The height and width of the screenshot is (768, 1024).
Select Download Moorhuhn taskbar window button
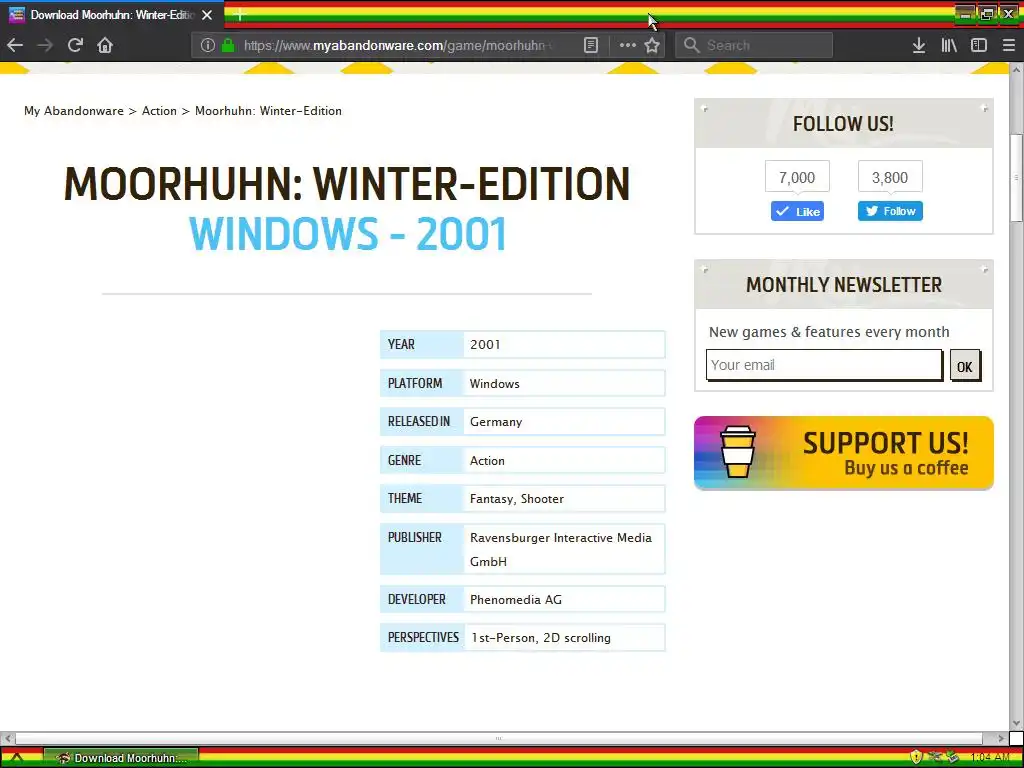[121, 758]
